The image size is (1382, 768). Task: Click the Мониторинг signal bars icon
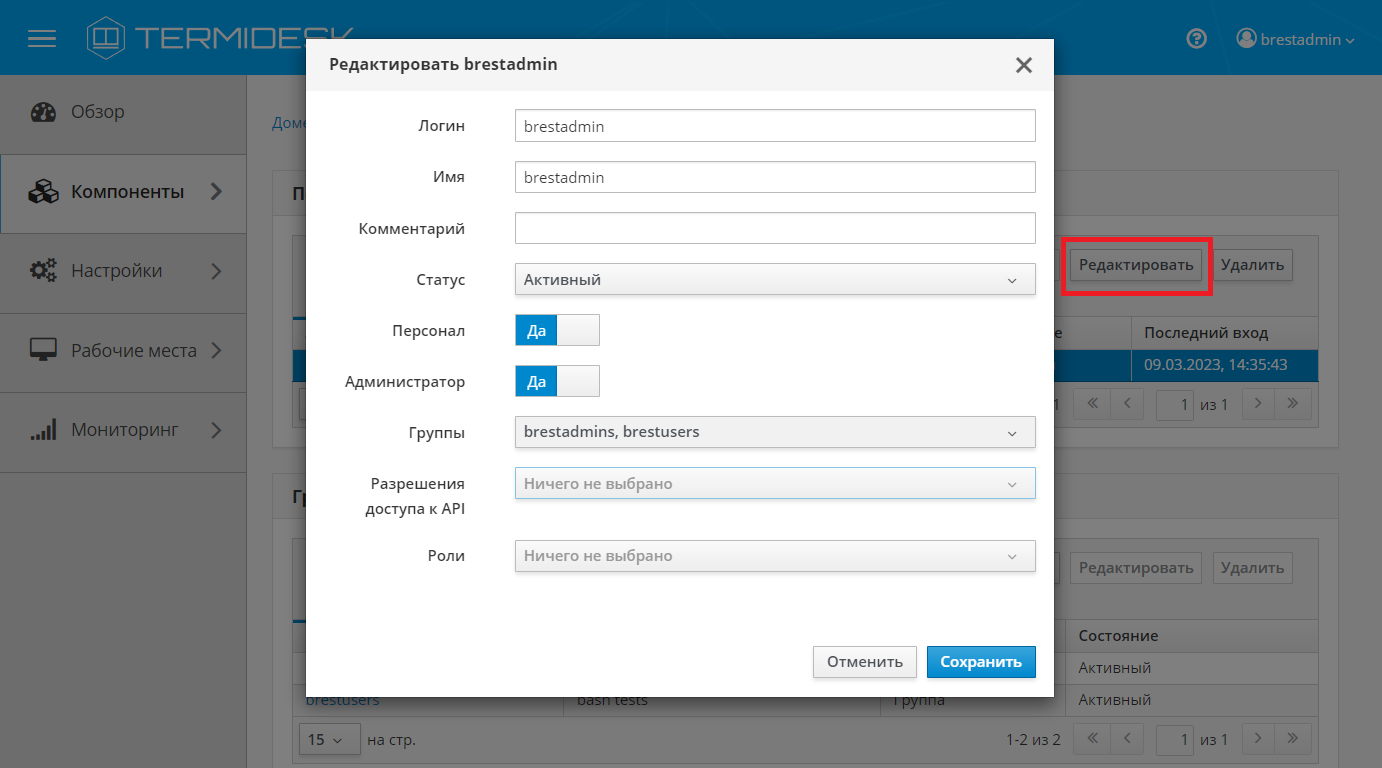44,431
